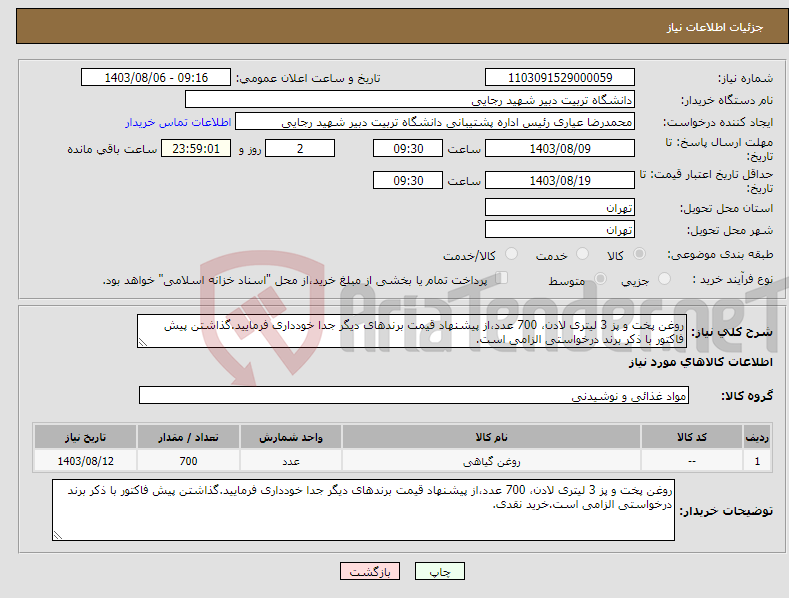Click the request creator name field
Viewport: 789px width, 598px height.
pos(435,122)
